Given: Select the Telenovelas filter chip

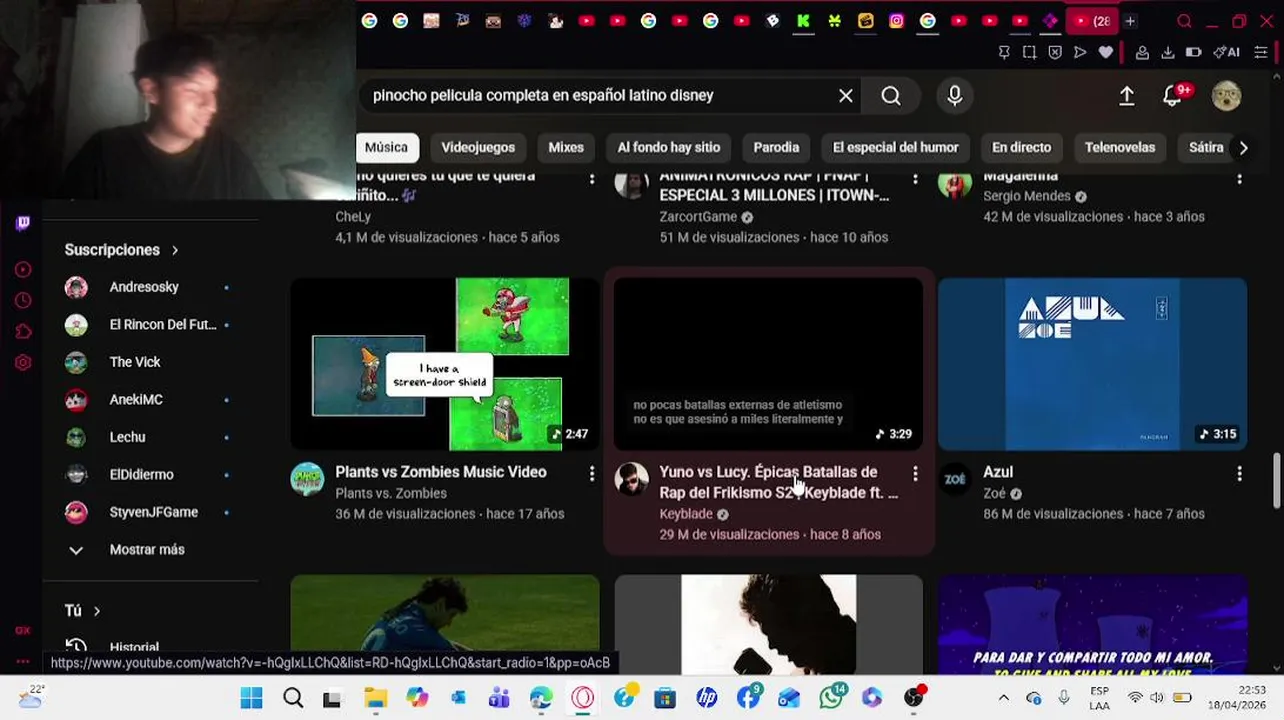Looking at the screenshot, I should pos(1120,147).
